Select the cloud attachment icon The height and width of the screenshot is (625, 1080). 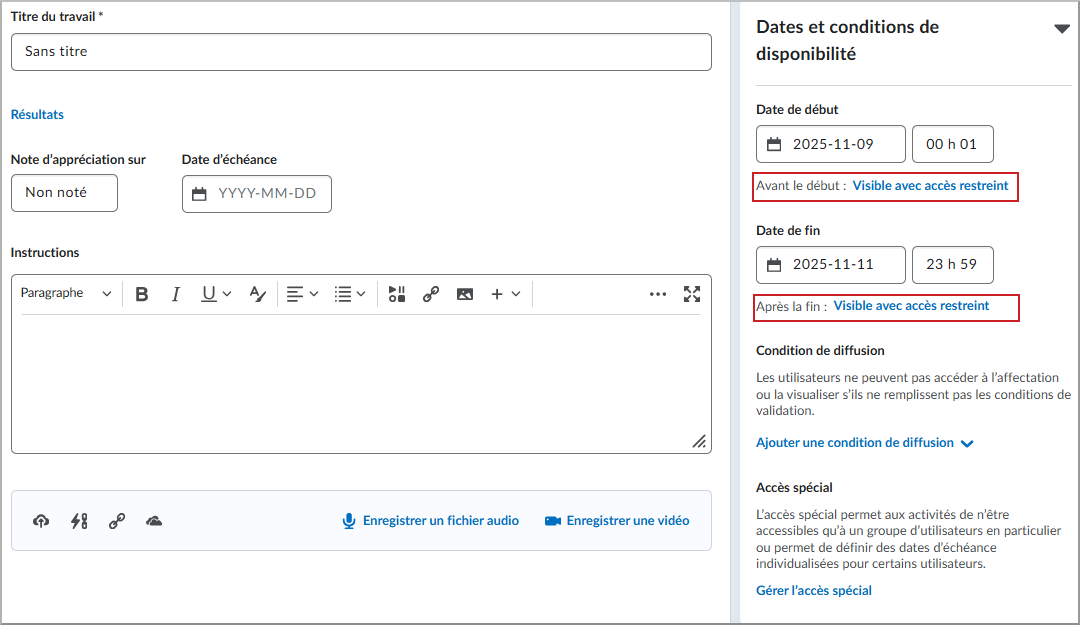tap(152, 521)
